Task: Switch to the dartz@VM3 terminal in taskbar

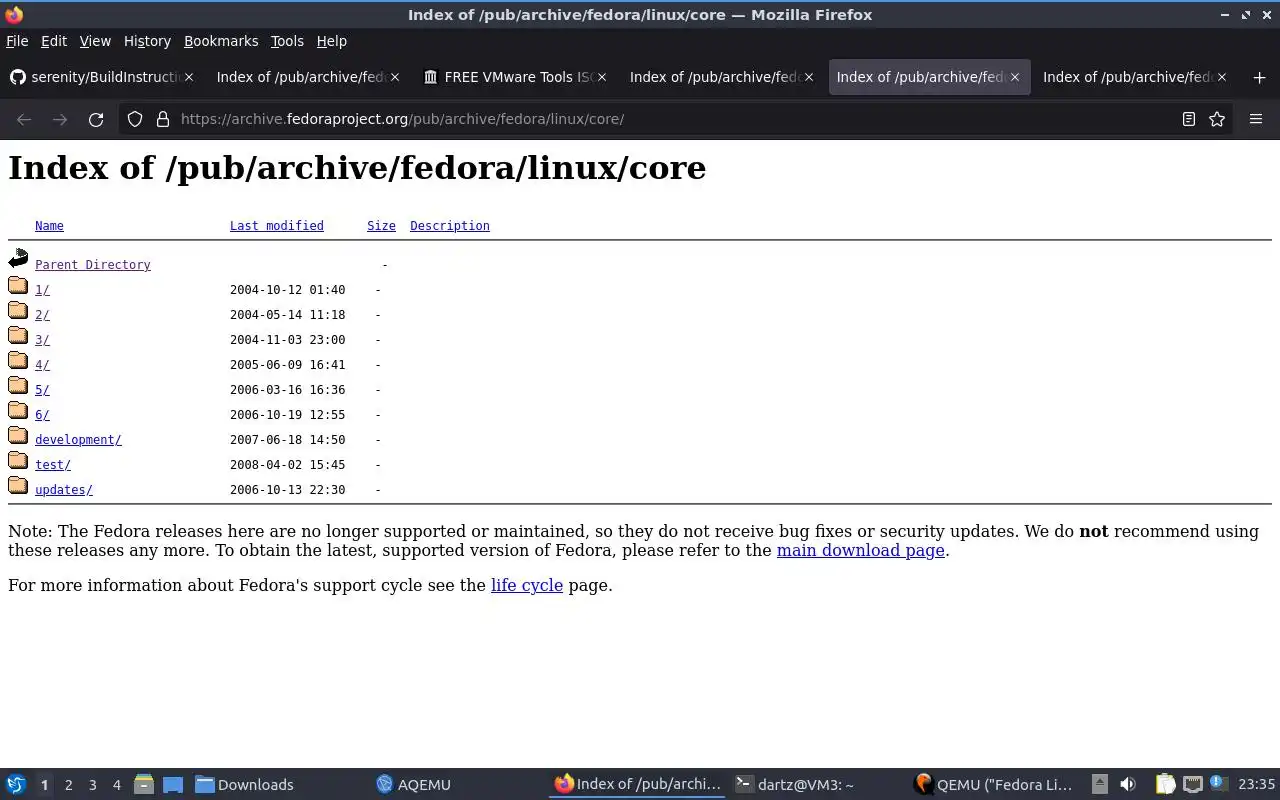Action: [x=816, y=785]
